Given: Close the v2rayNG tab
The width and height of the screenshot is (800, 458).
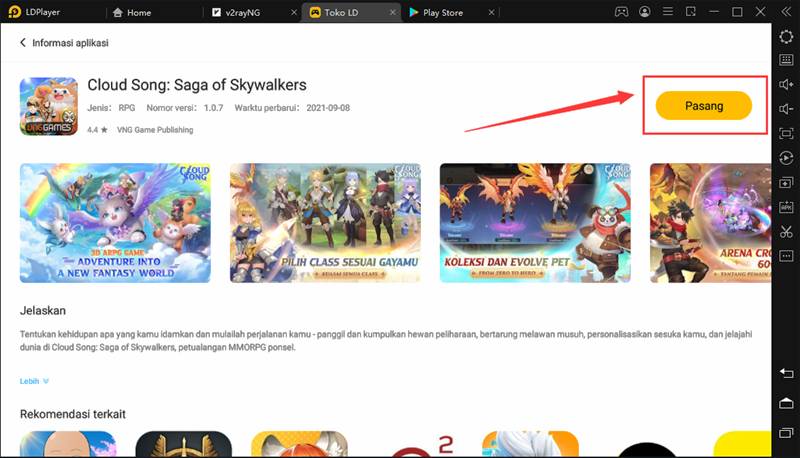Looking at the screenshot, I should (294, 12).
